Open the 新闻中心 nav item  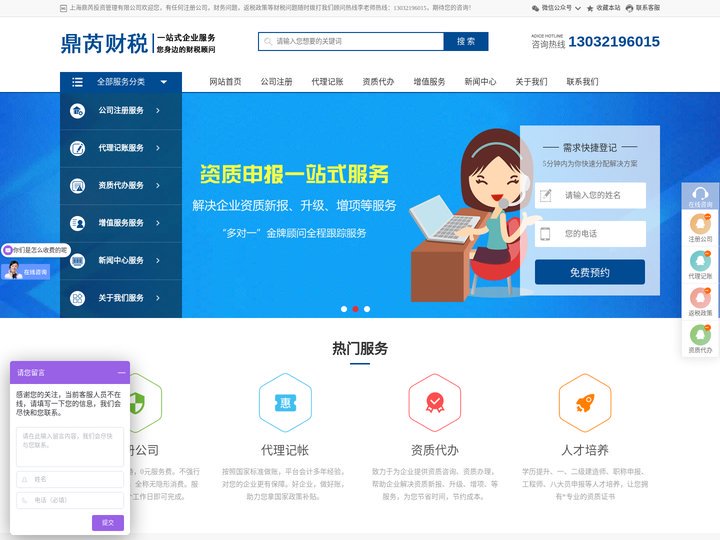(x=480, y=82)
